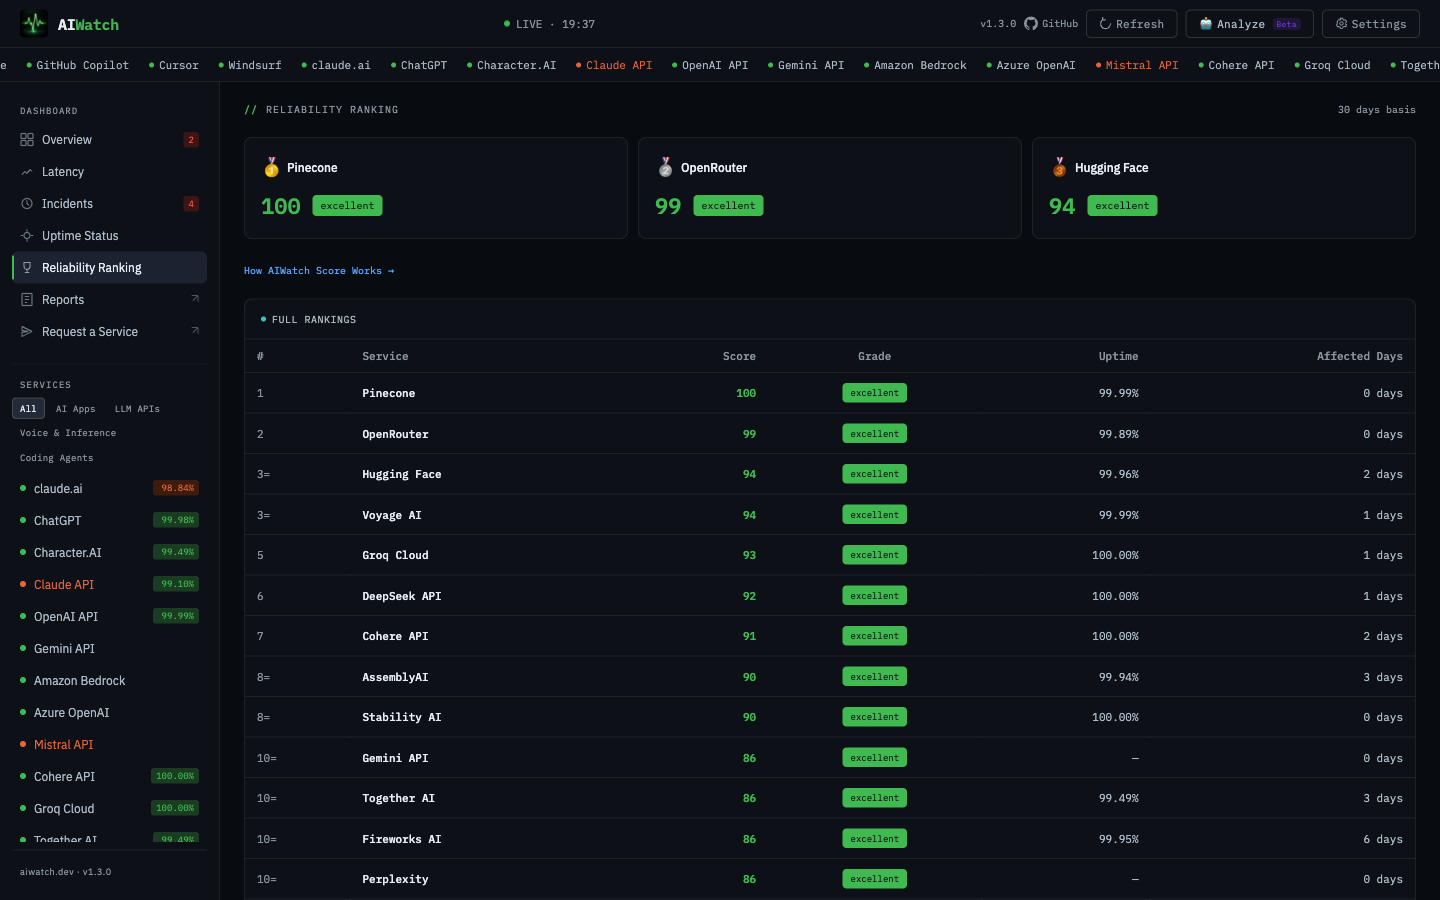
Task: Open the Overview menu item
Action: 109,140
